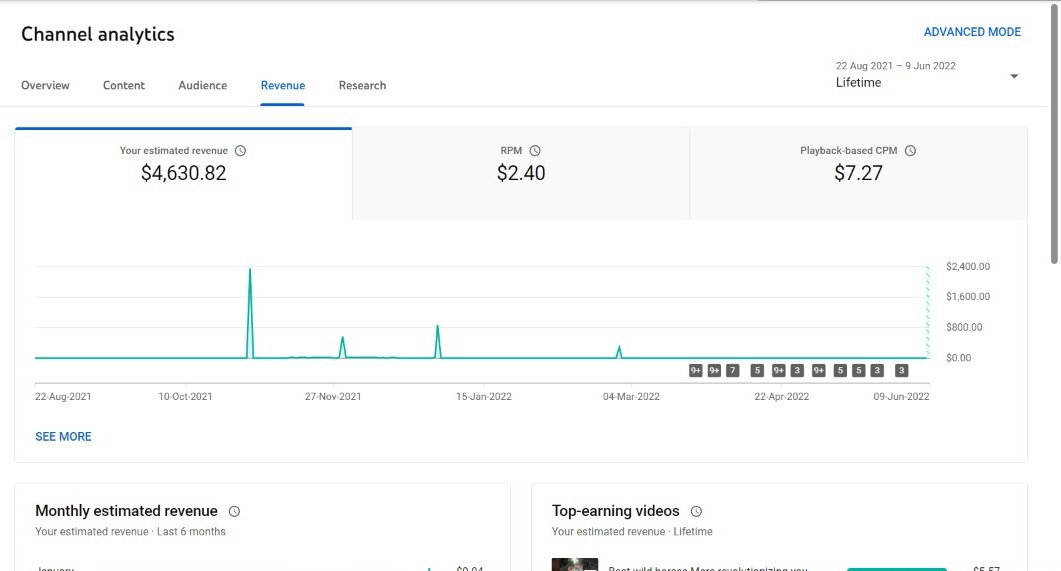The width and height of the screenshot is (1061, 571).
Task: Click the small chart spike near 04-Mar-2022
Action: pyautogui.click(x=618, y=352)
